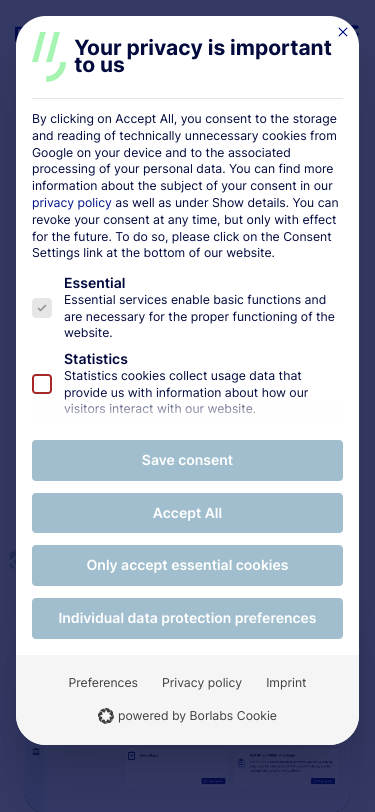375x812 pixels.
Task: Open the privacy policy link in the text
Action: pos(71,203)
